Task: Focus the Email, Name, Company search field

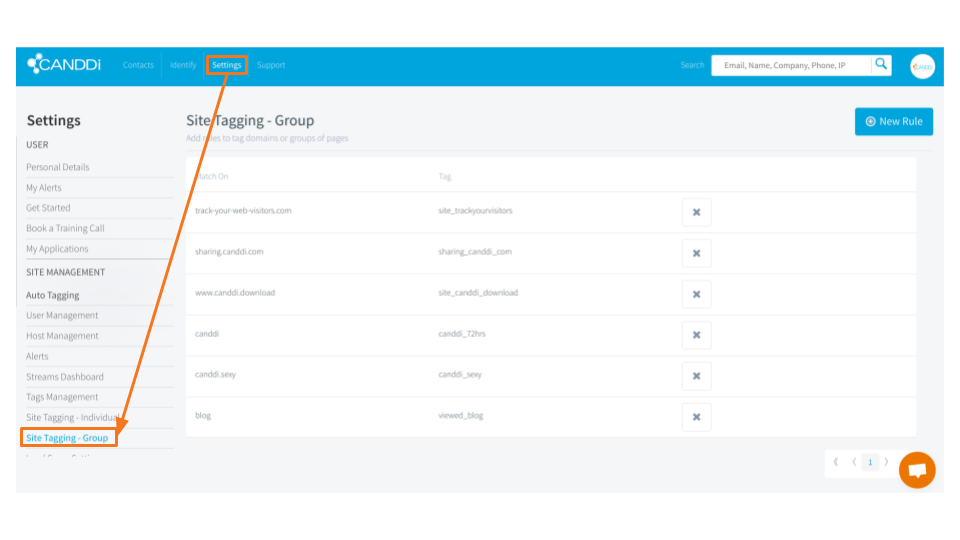Action: (791, 65)
